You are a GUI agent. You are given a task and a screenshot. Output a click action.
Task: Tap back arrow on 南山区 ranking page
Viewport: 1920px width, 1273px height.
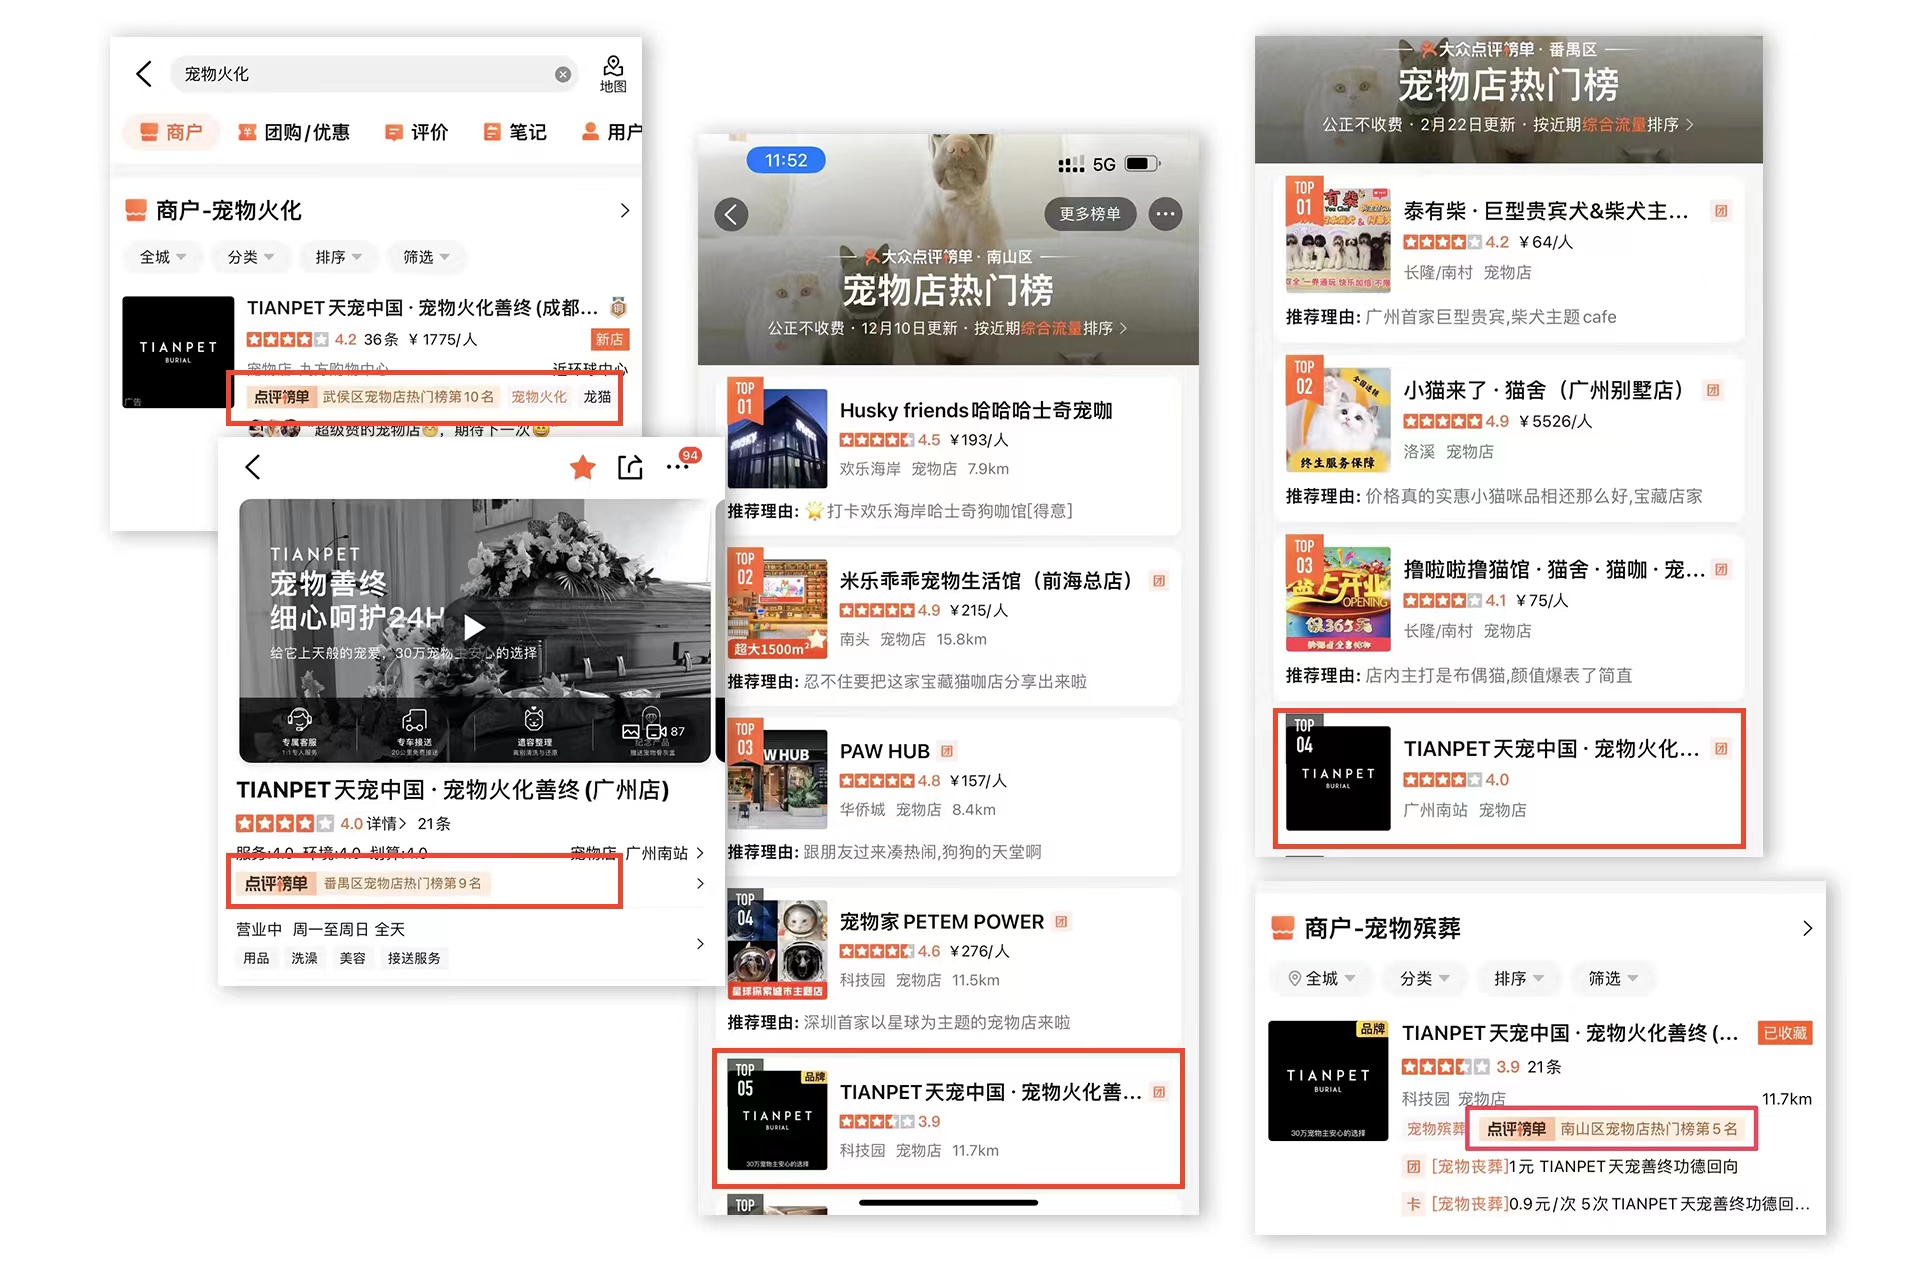[731, 214]
